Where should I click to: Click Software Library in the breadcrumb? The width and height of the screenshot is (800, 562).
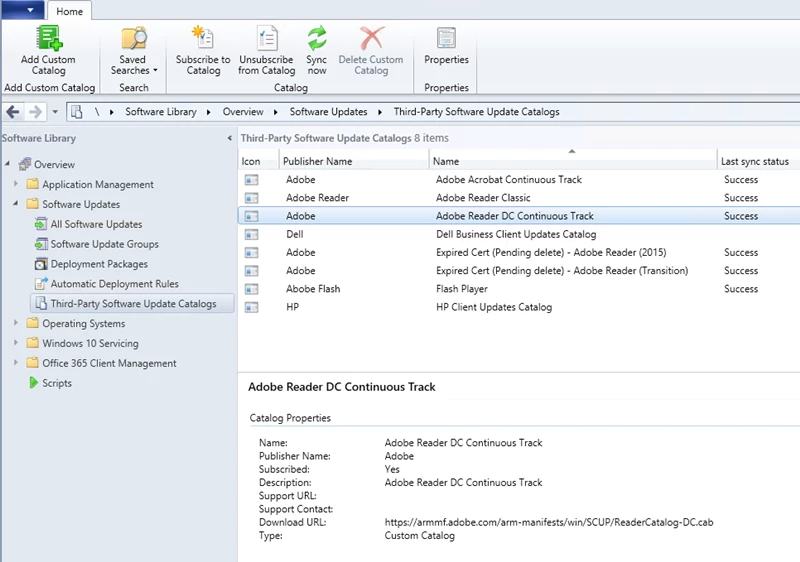coord(161,112)
